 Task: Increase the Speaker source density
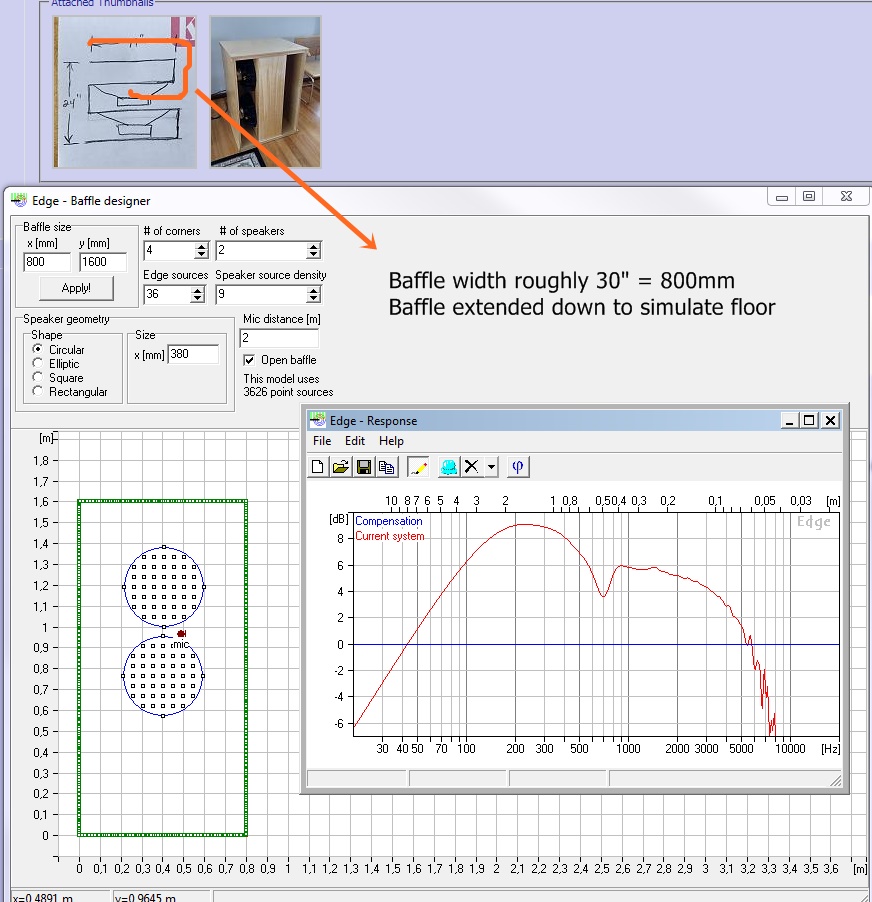[x=313, y=291]
